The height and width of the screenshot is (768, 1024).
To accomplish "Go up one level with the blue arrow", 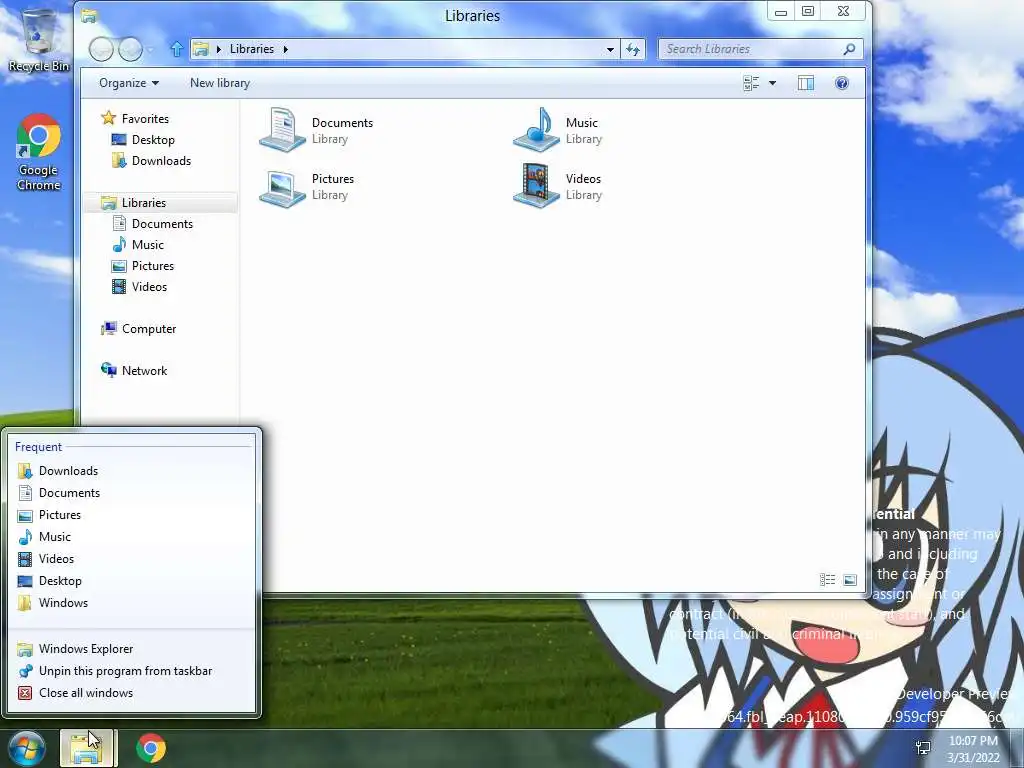I will (x=176, y=49).
